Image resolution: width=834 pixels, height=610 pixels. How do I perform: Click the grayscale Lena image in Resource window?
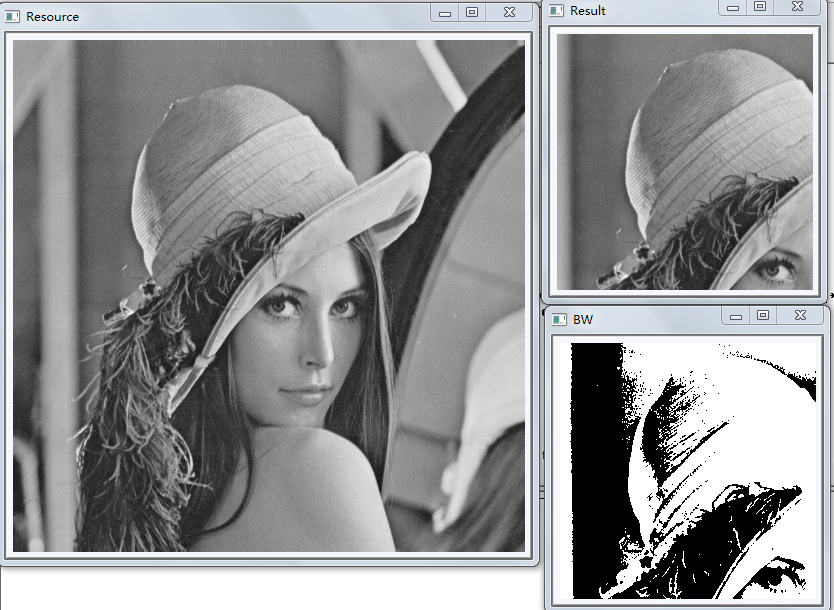[x=269, y=296]
